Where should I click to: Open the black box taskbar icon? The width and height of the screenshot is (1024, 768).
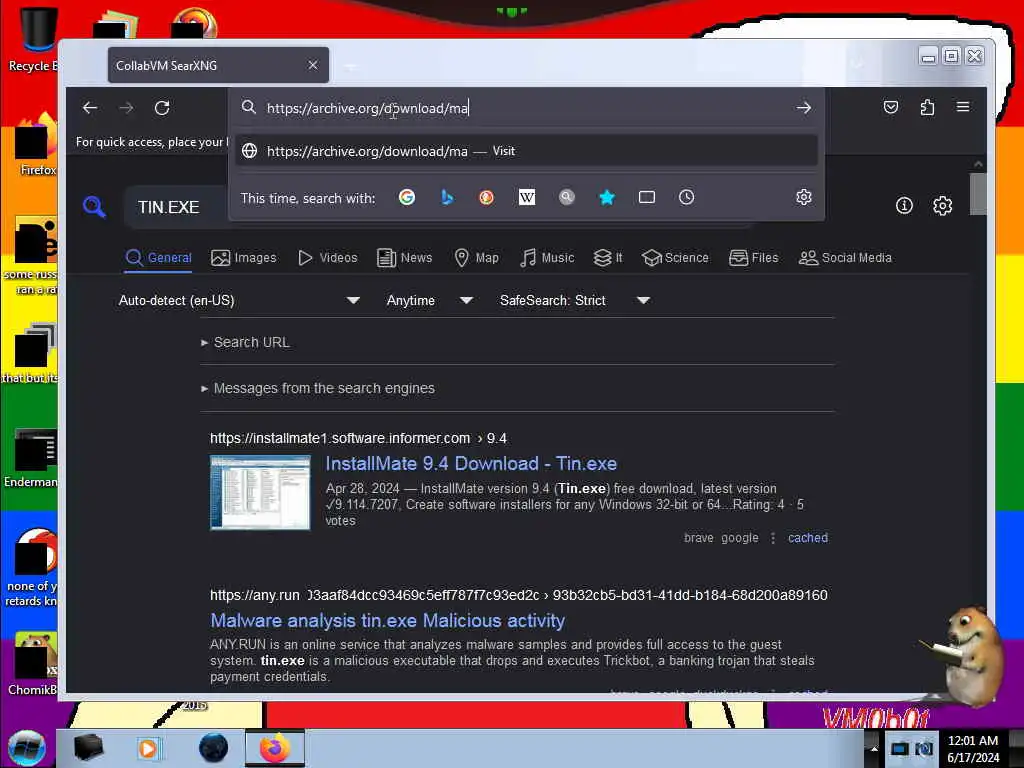(x=88, y=748)
